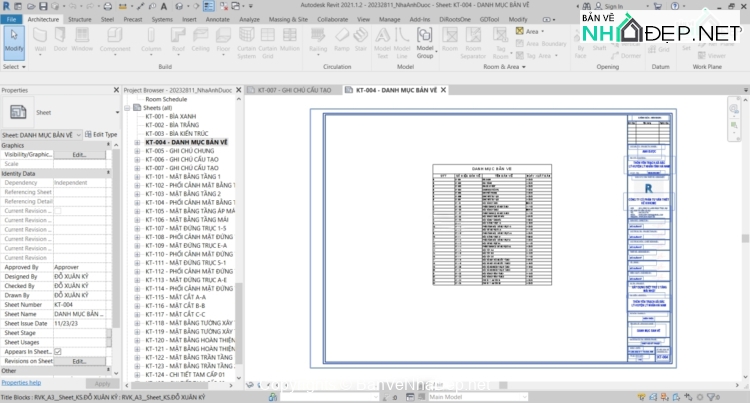Click Edit button for Visibility/Graphics Overrides
Image resolution: width=750 pixels, height=403 pixels.
click(x=79, y=155)
